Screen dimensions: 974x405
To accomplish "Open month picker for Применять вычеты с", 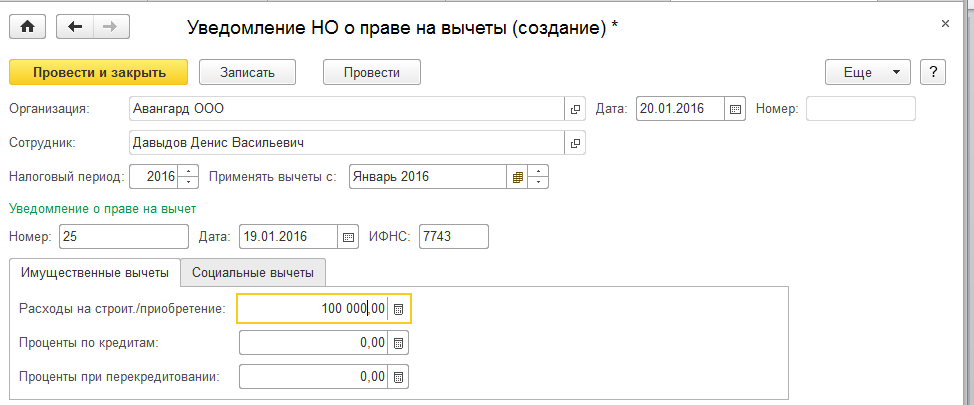I will (518, 177).
